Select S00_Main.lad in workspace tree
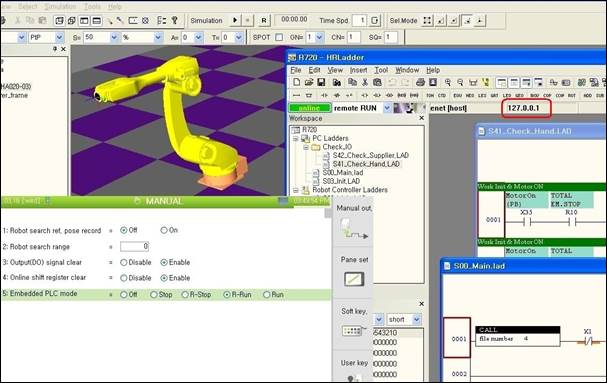This screenshot has height=383, width=607. coord(343,172)
